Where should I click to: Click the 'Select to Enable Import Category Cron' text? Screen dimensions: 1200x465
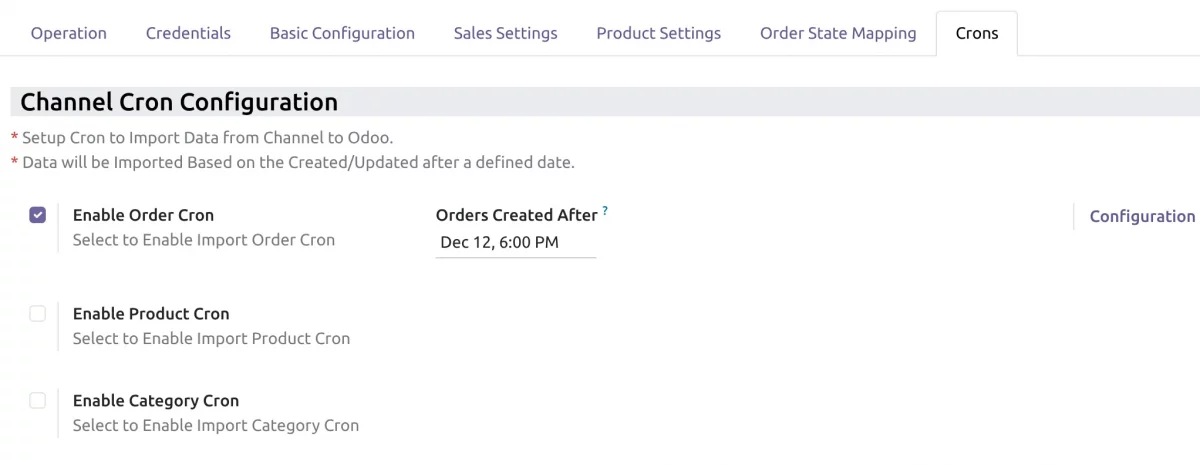click(216, 426)
